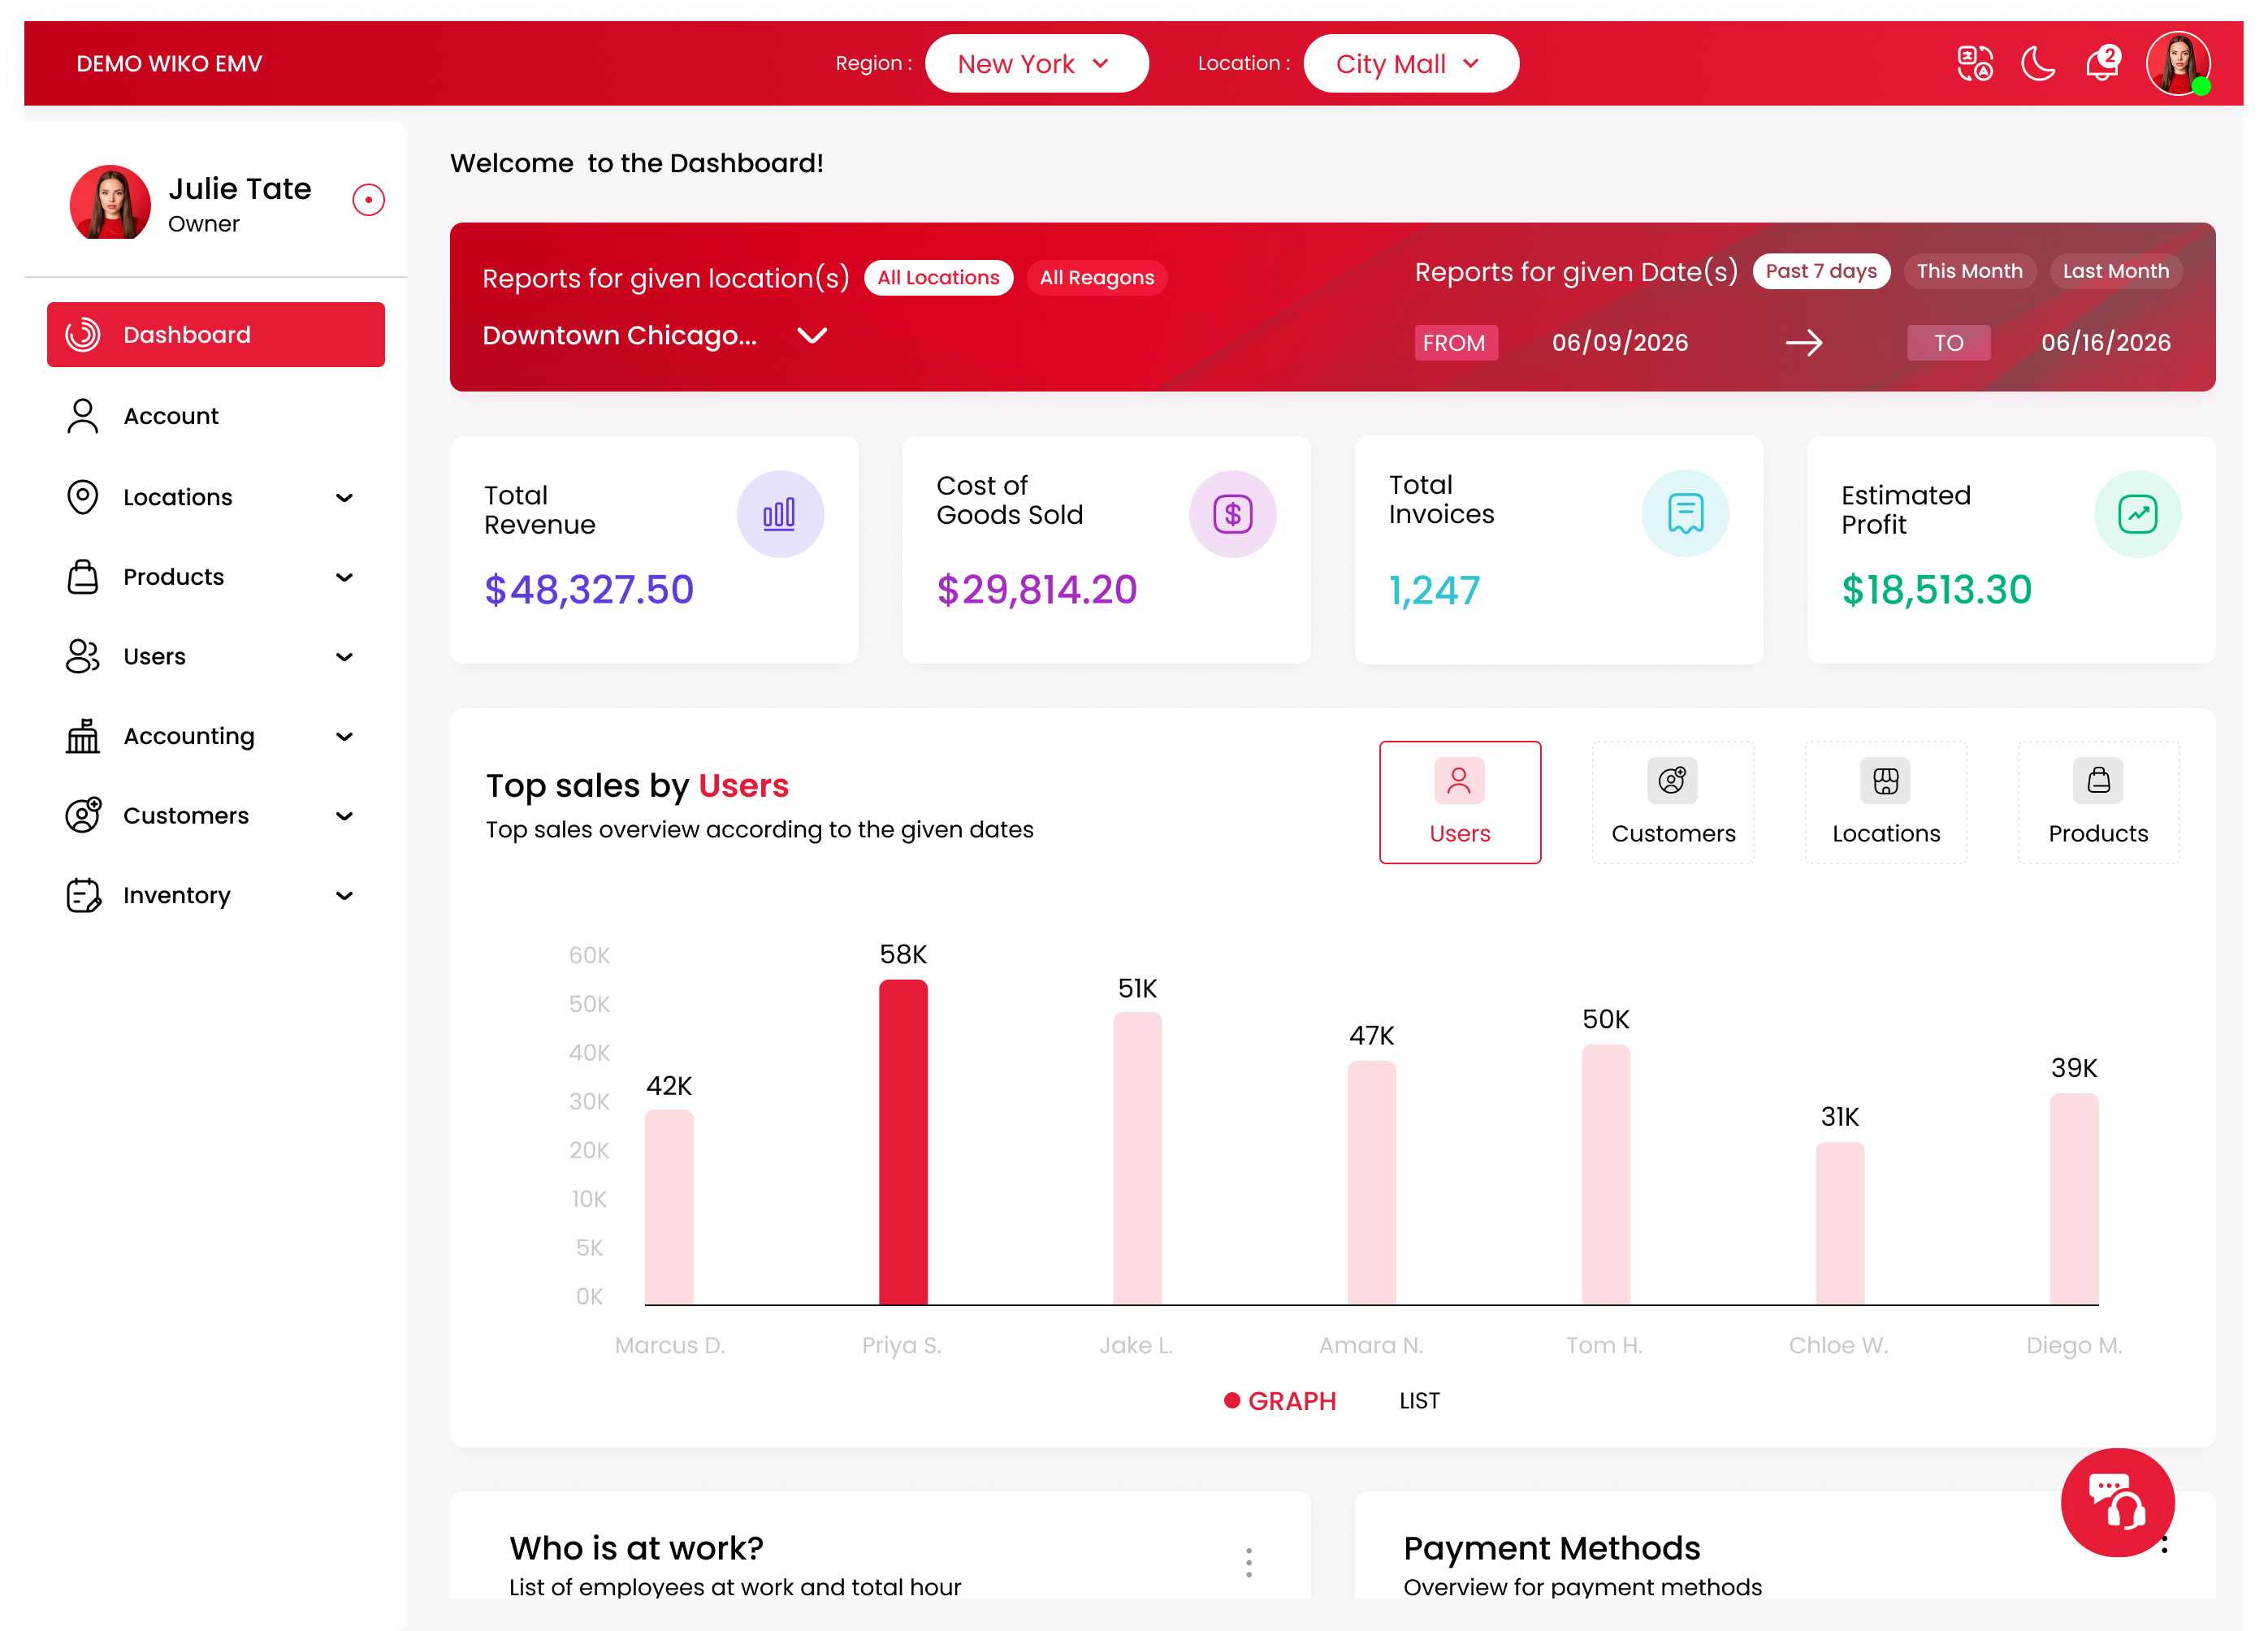The image size is (2268, 1631).
Task: Click the Total Revenue bar chart icon
Action: (780, 514)
